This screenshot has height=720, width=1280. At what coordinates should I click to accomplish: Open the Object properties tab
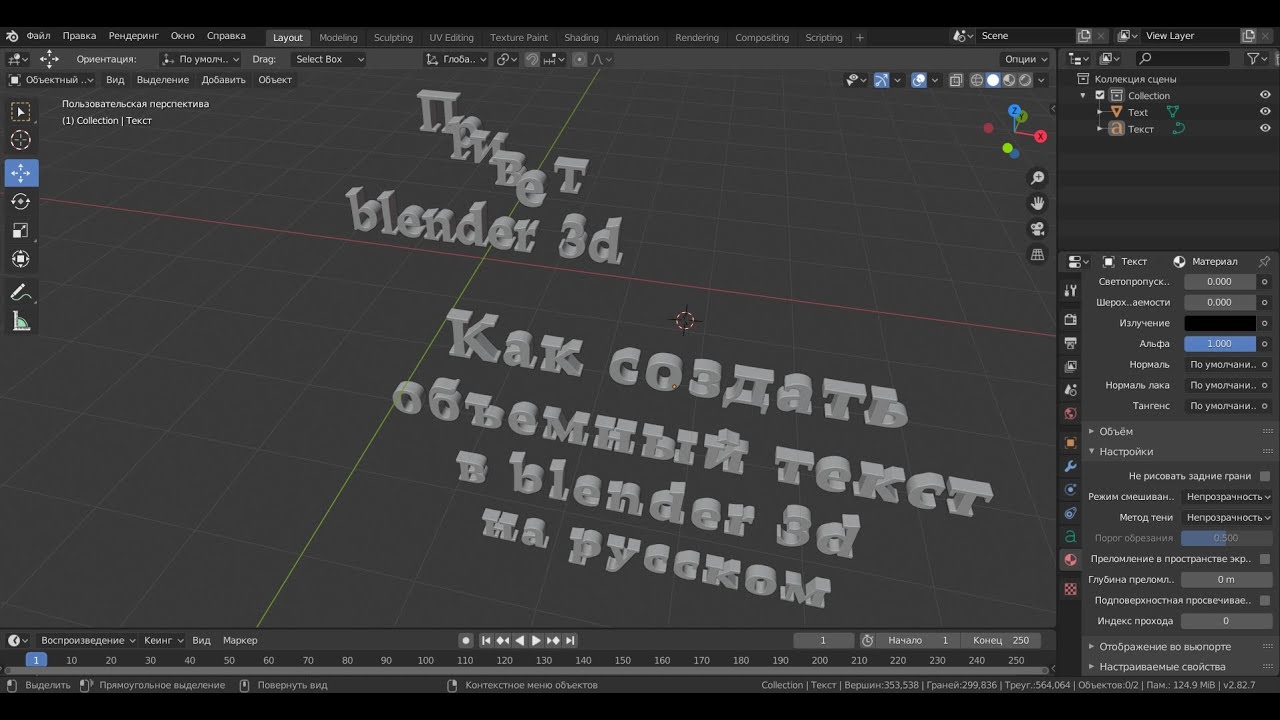(1070, 443)
